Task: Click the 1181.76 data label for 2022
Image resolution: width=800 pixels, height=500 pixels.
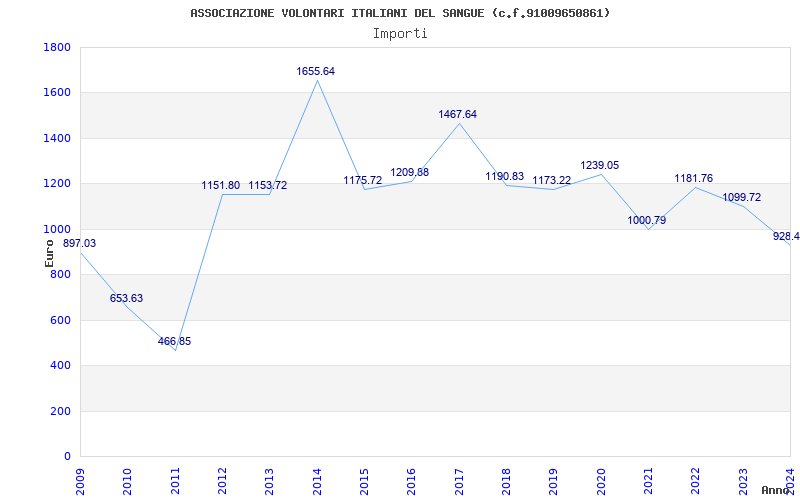Action: [693, 179]
